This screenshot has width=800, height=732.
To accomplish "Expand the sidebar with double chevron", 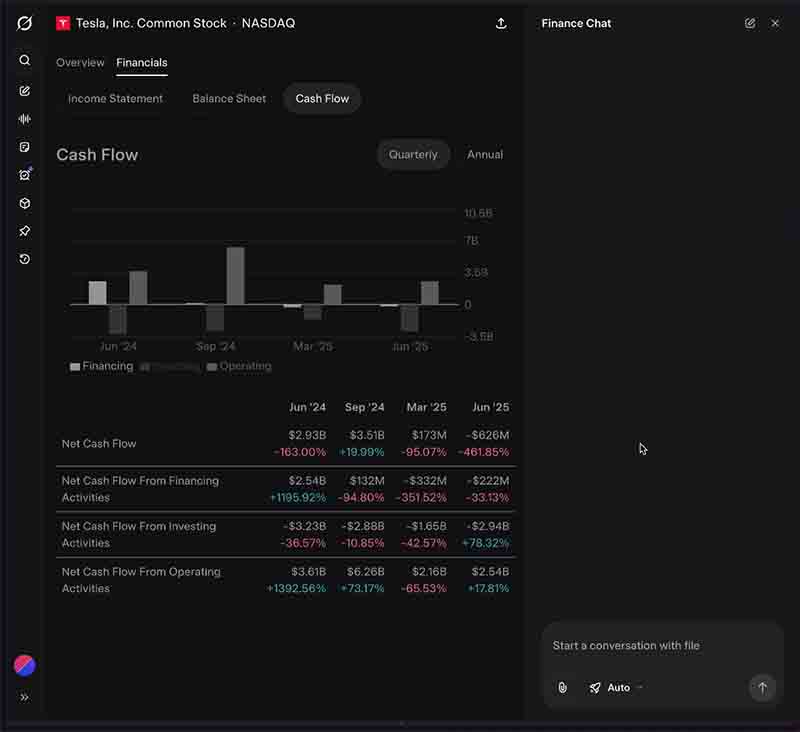I will coord(24,697).
